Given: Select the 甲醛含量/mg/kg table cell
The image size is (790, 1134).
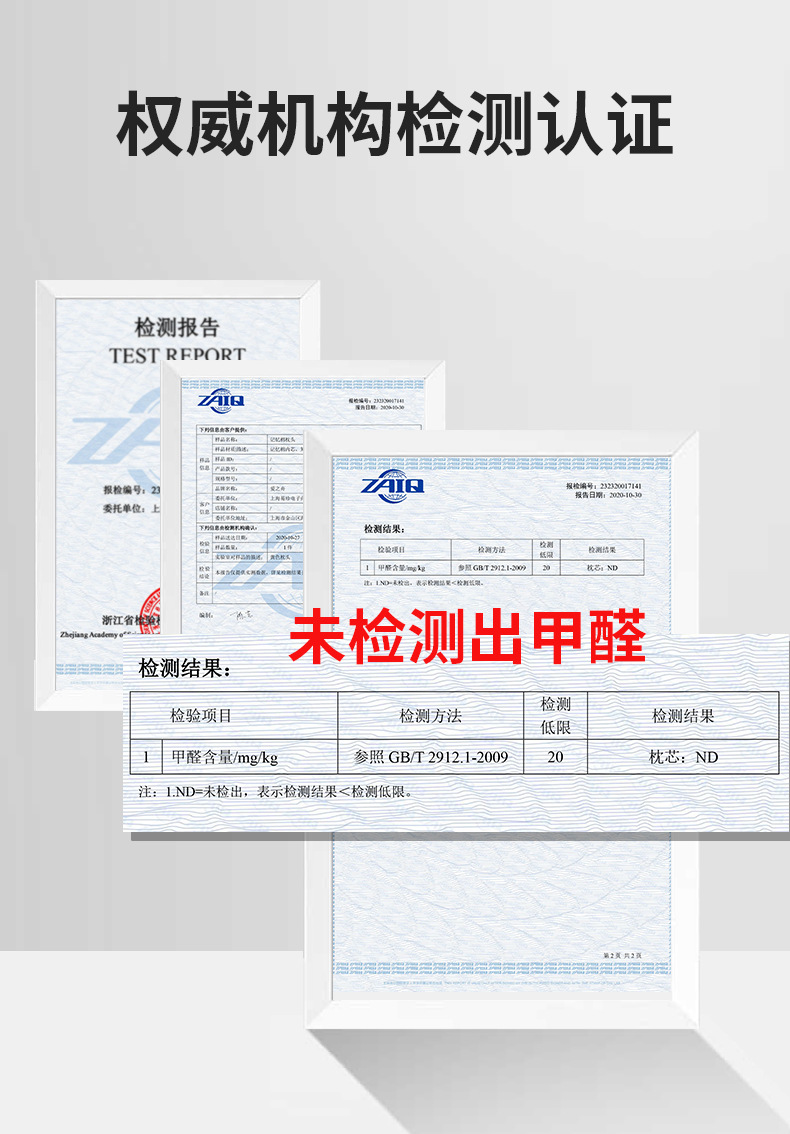Looking at the screenshot, I should 224,757.
